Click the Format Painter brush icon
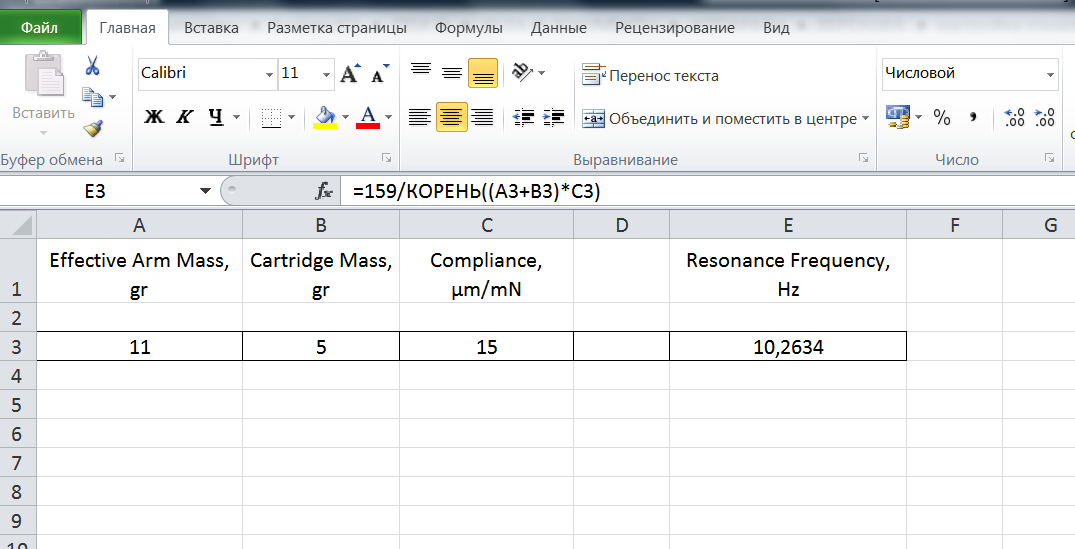1075x549 pixels. [93, 128]
